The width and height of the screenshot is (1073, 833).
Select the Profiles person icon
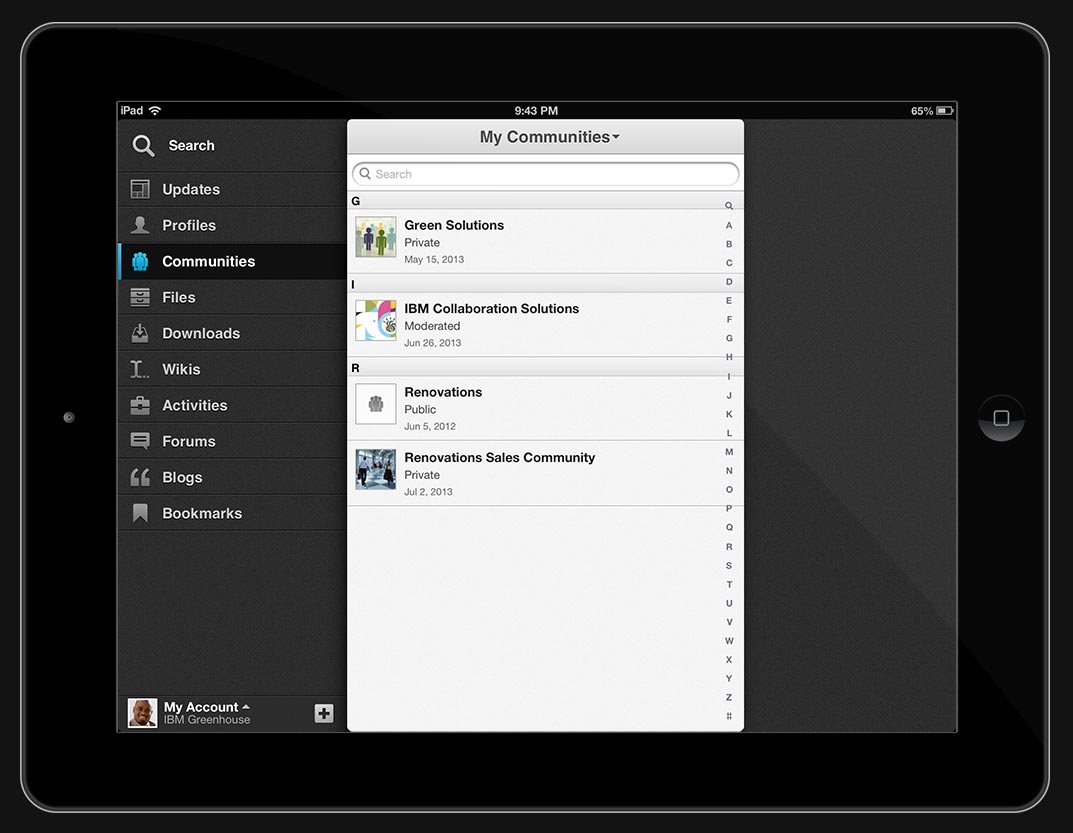click(x=141, y=226)
